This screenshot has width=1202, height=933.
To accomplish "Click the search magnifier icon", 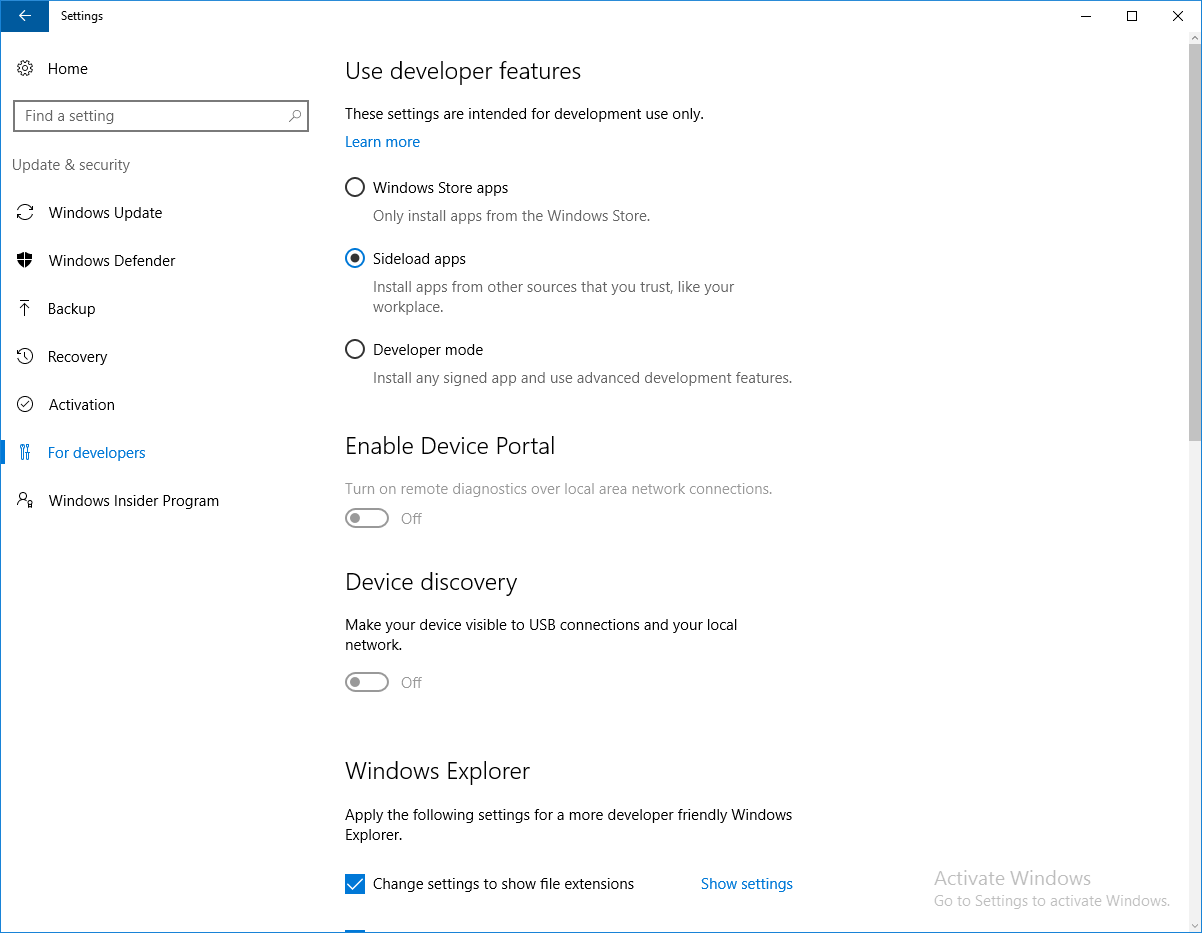I will click(295, 116).
